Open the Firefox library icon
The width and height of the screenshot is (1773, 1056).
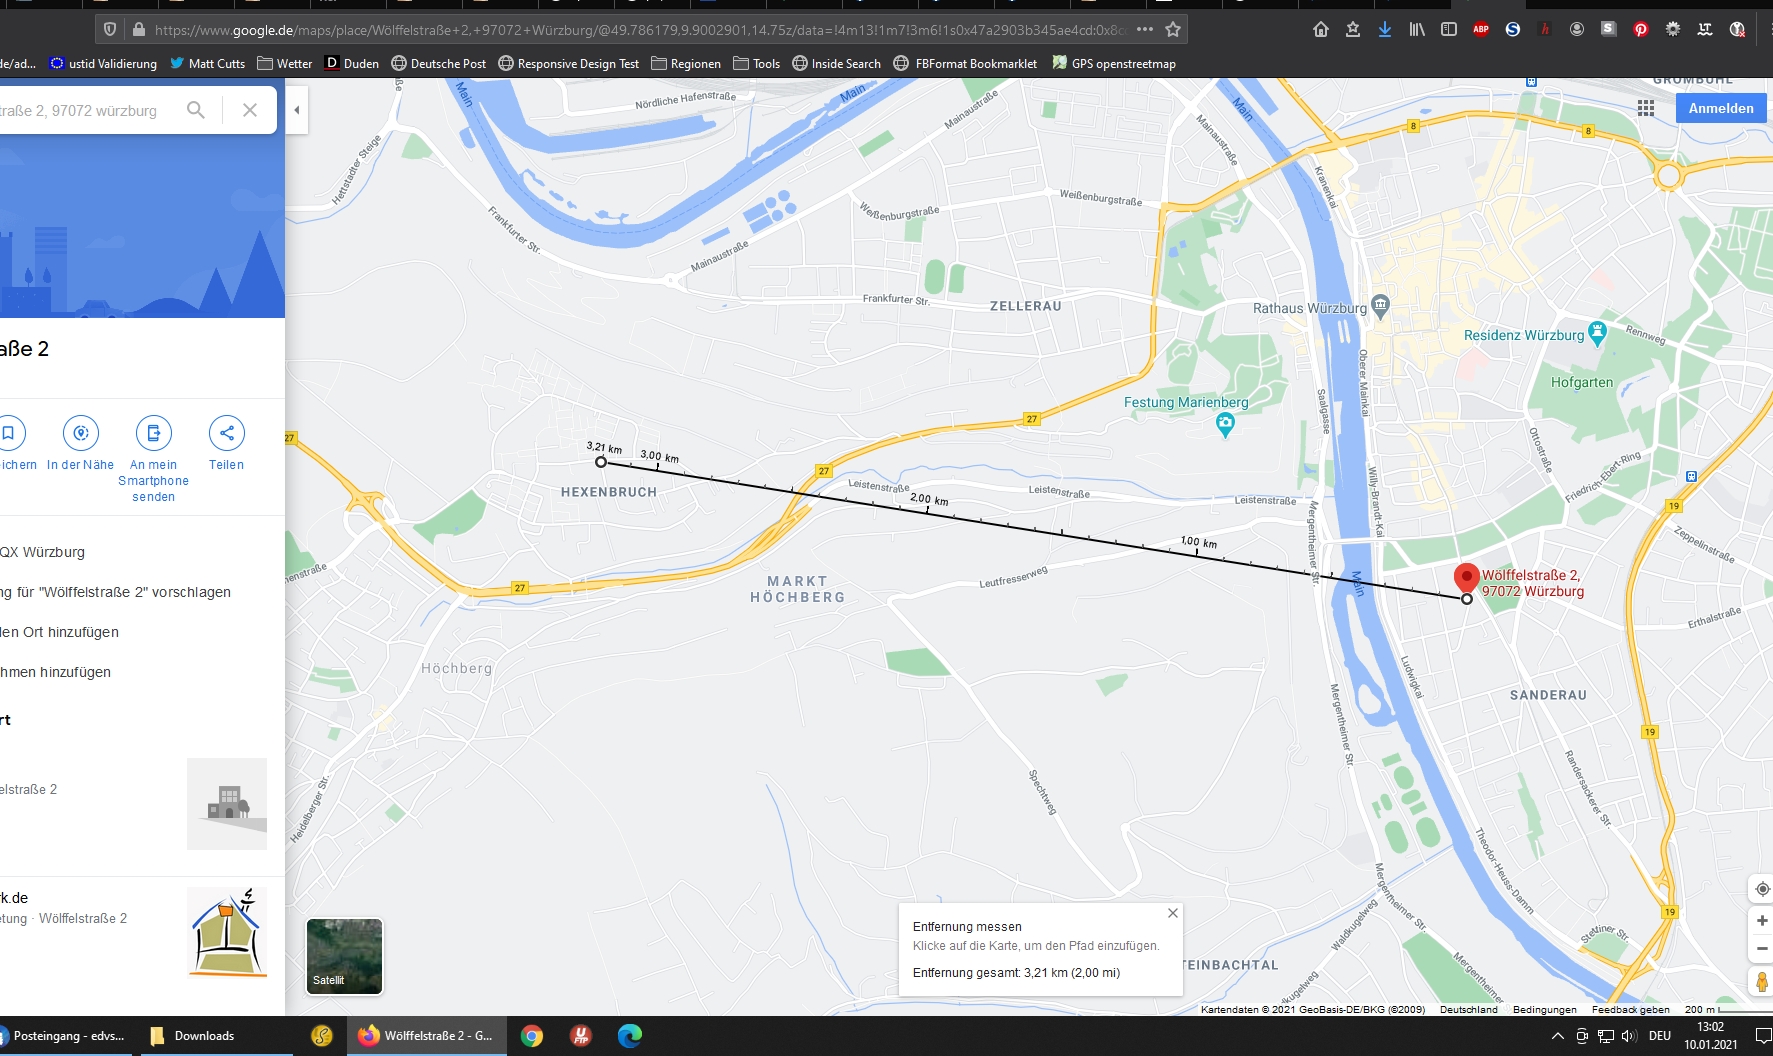click(x=1417, y=30)
